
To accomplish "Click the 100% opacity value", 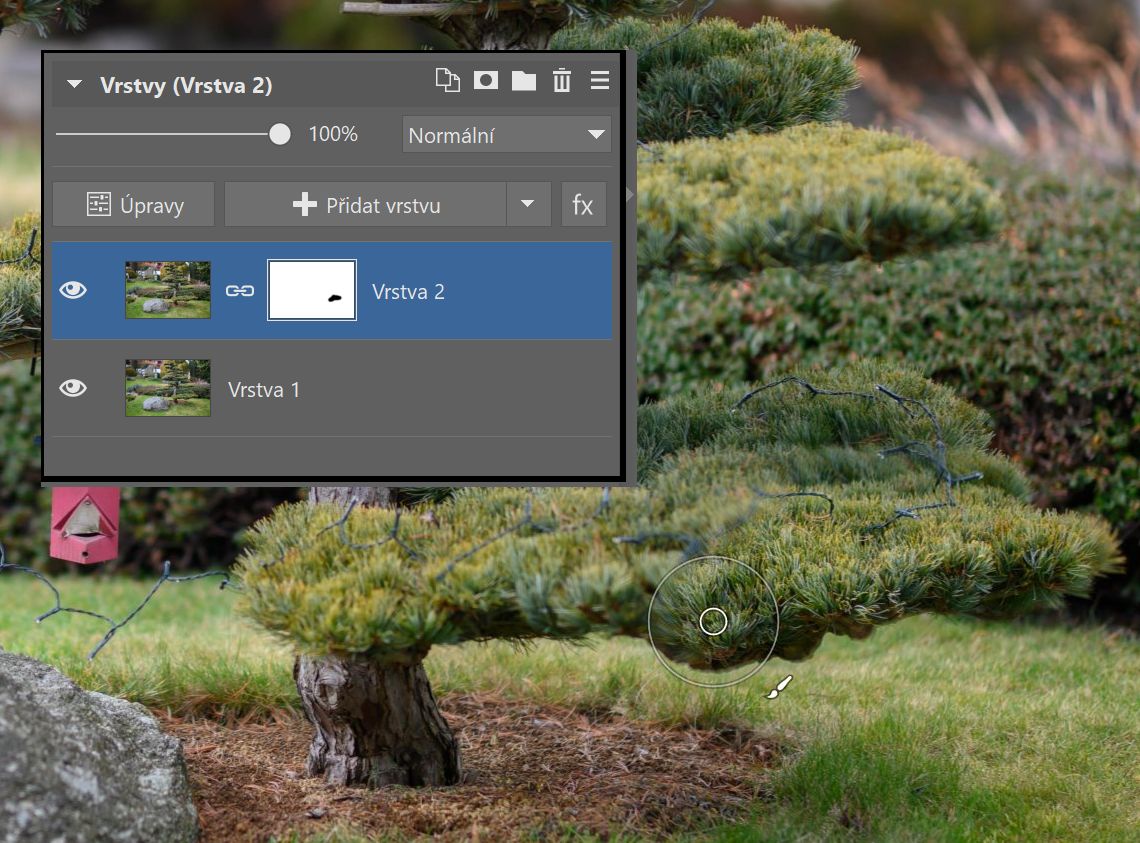I will point(333,134).
